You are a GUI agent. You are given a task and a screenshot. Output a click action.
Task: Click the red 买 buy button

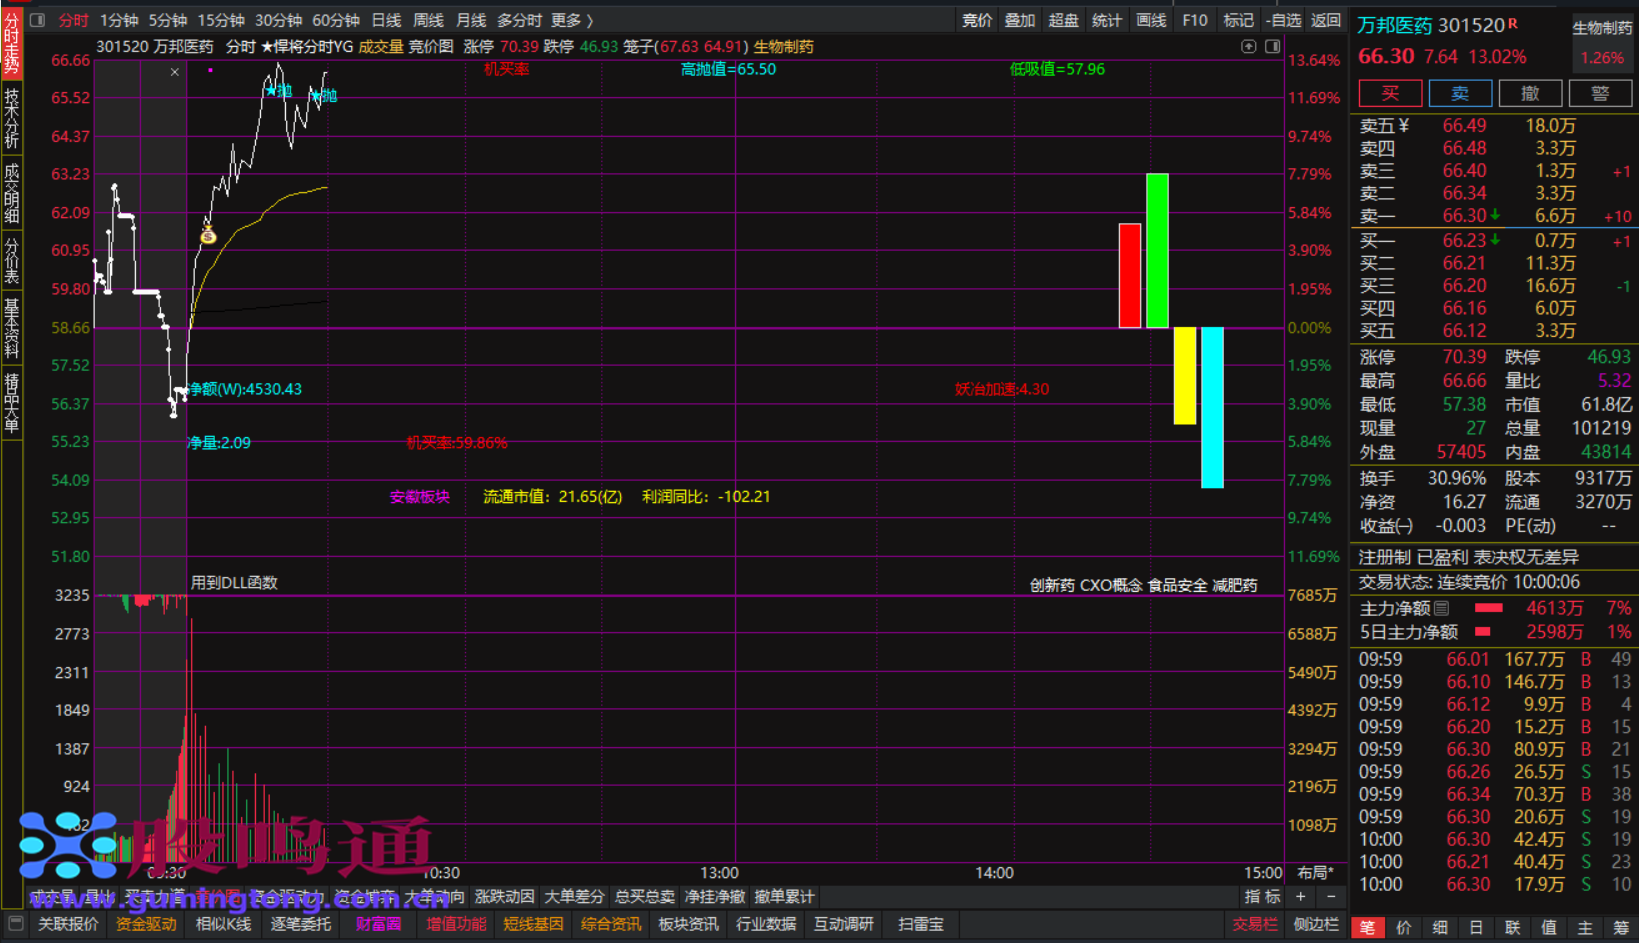1390,93
